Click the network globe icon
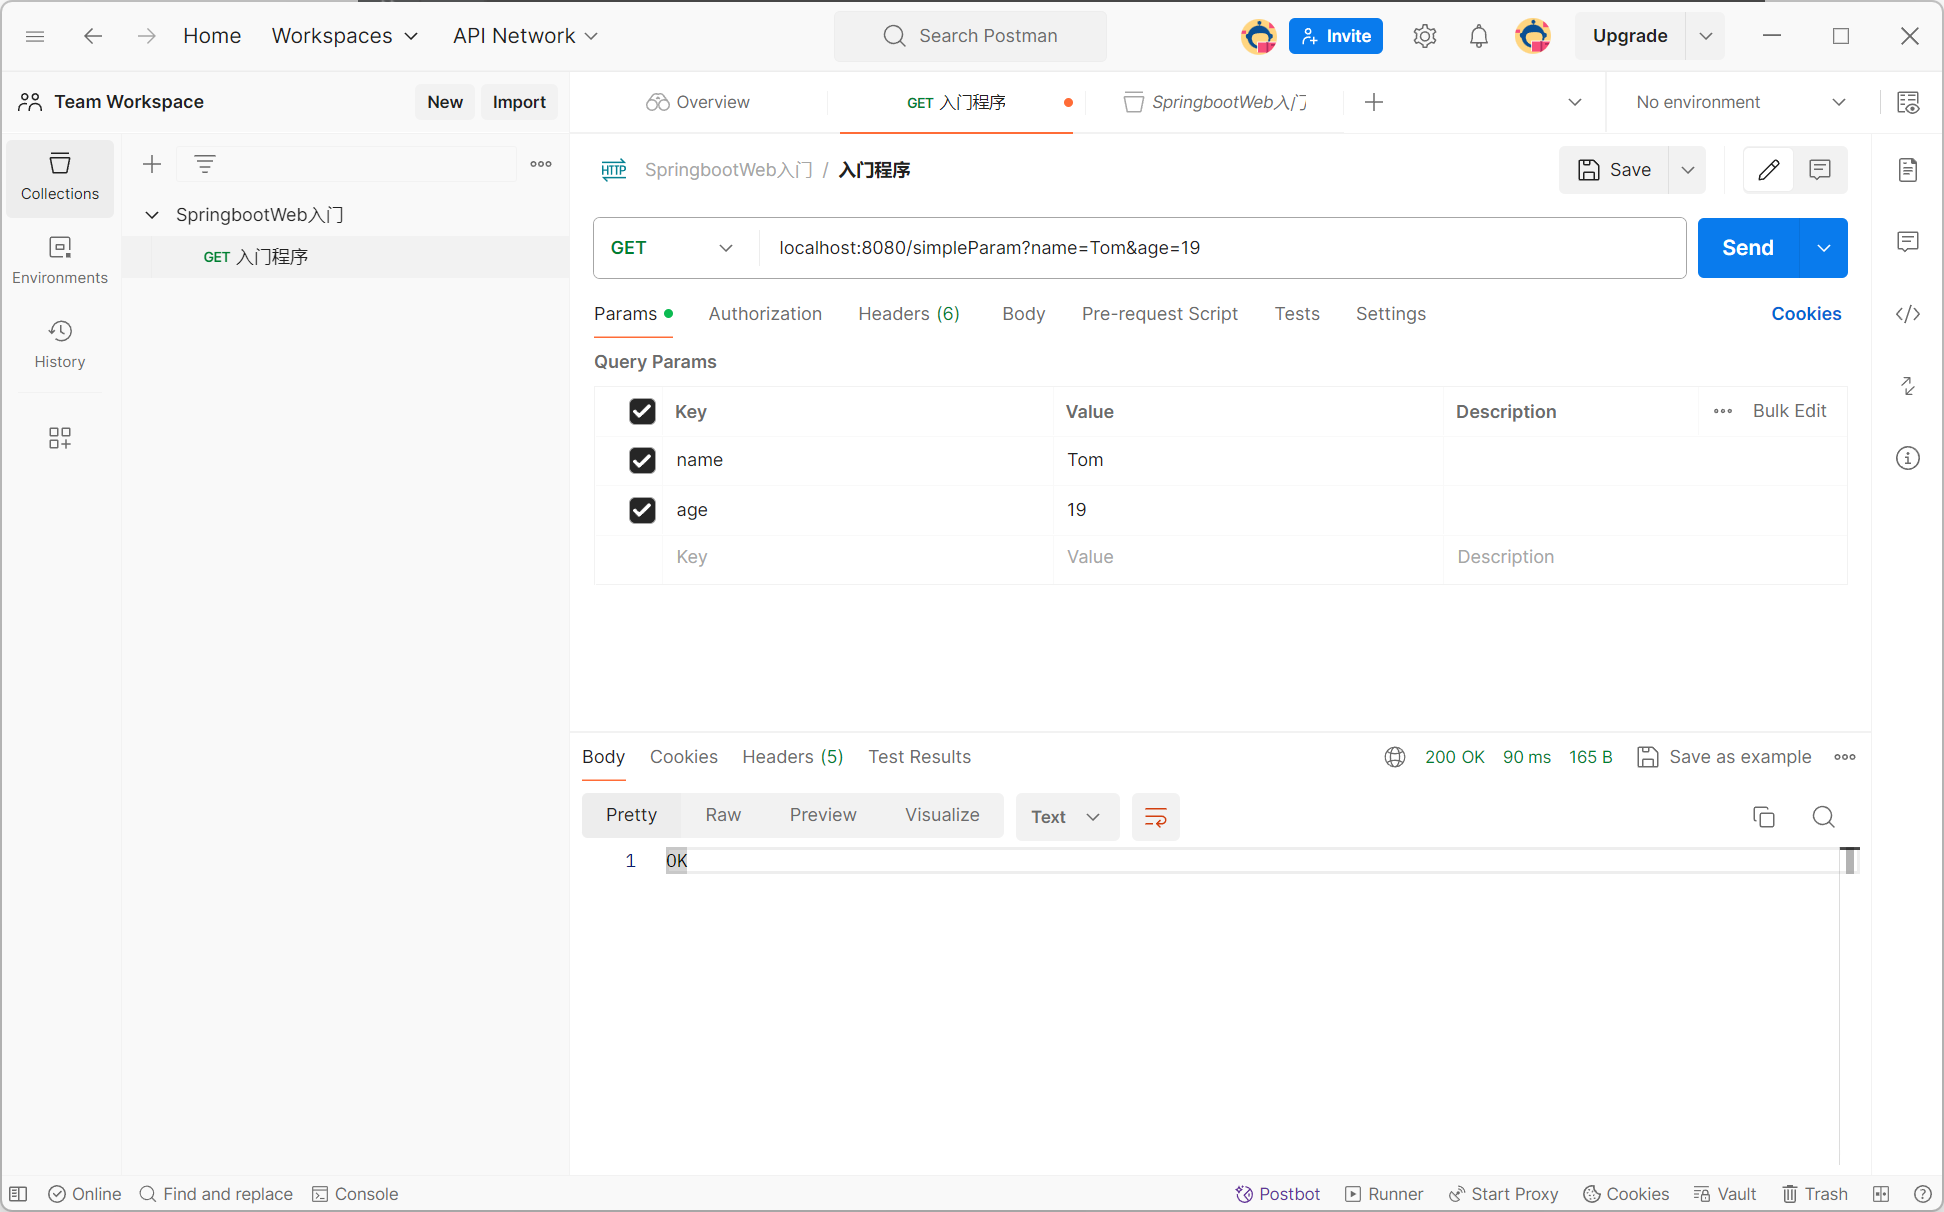Screen dimensions: 1944x1212 click(x=1395, y=757)
